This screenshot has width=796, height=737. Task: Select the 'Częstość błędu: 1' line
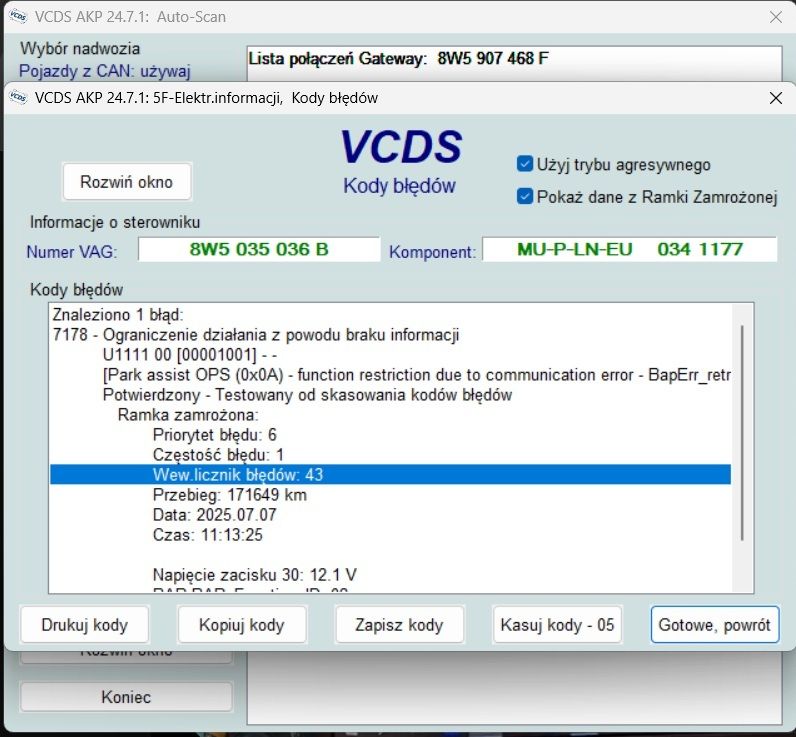click(390, 455)
